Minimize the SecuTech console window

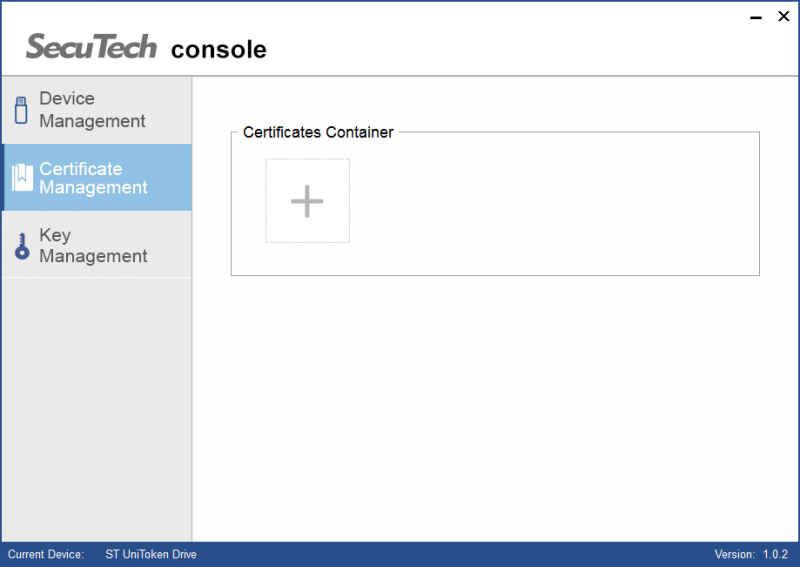tap(756, 17)
